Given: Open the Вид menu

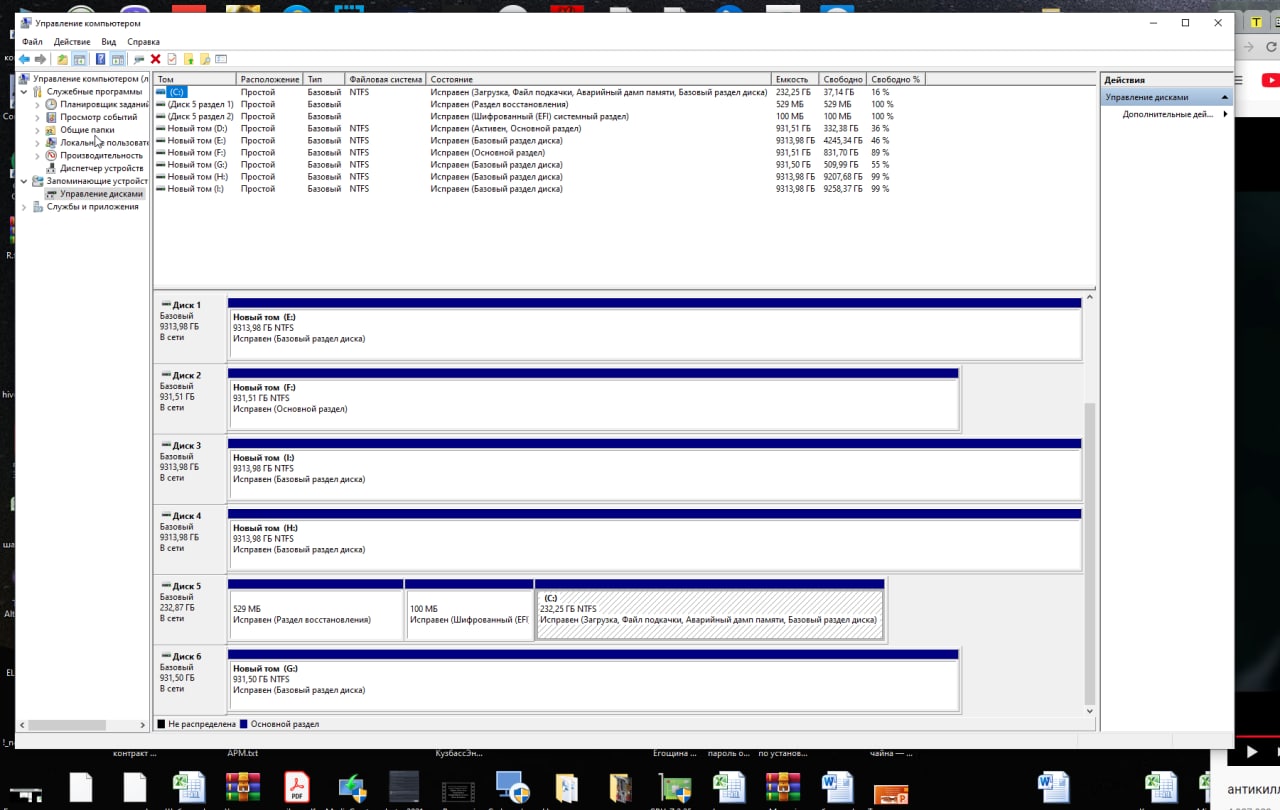Looking at the screenshot, I should (x=108, y=42).
